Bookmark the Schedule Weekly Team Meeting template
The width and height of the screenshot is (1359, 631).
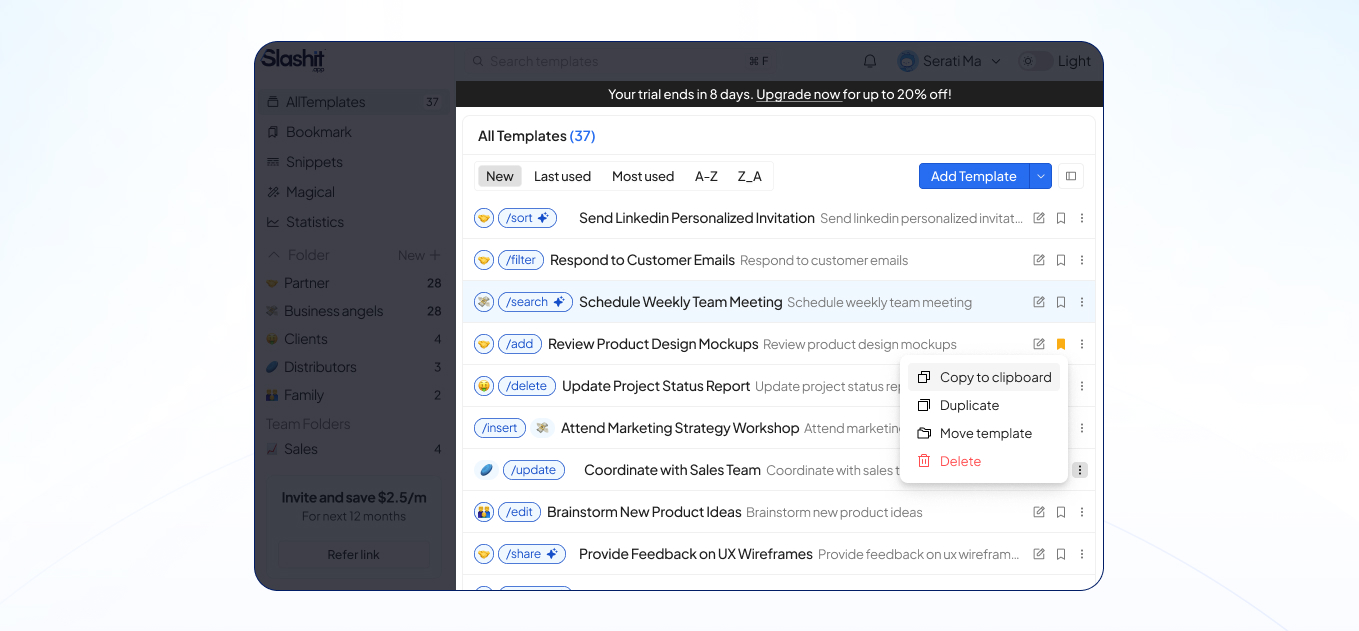click(1061, 302)
